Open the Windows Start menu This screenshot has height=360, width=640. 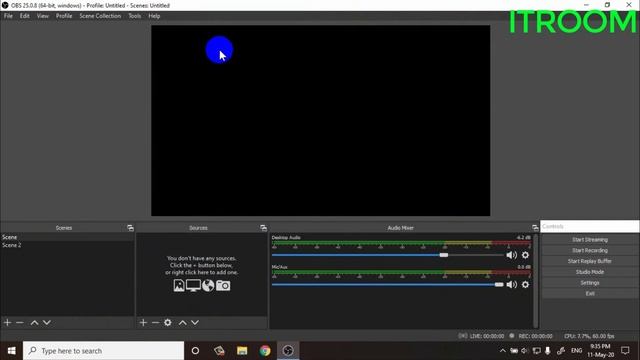(x=11, y=351)
